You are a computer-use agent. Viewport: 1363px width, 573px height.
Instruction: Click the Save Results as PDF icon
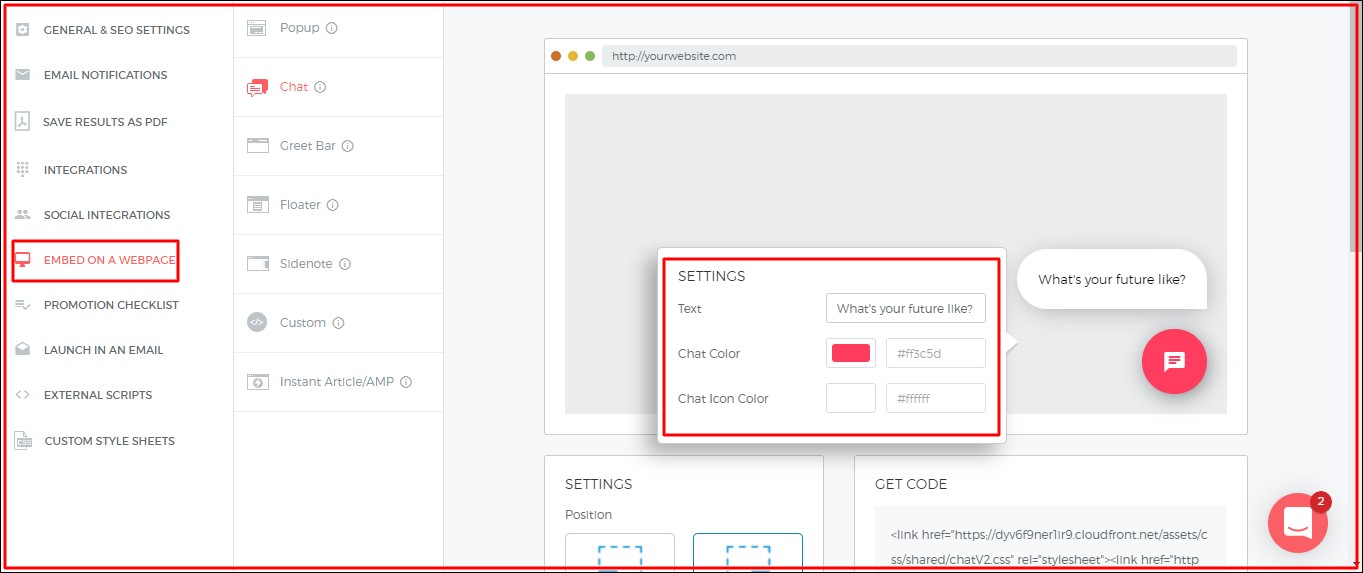23,122
